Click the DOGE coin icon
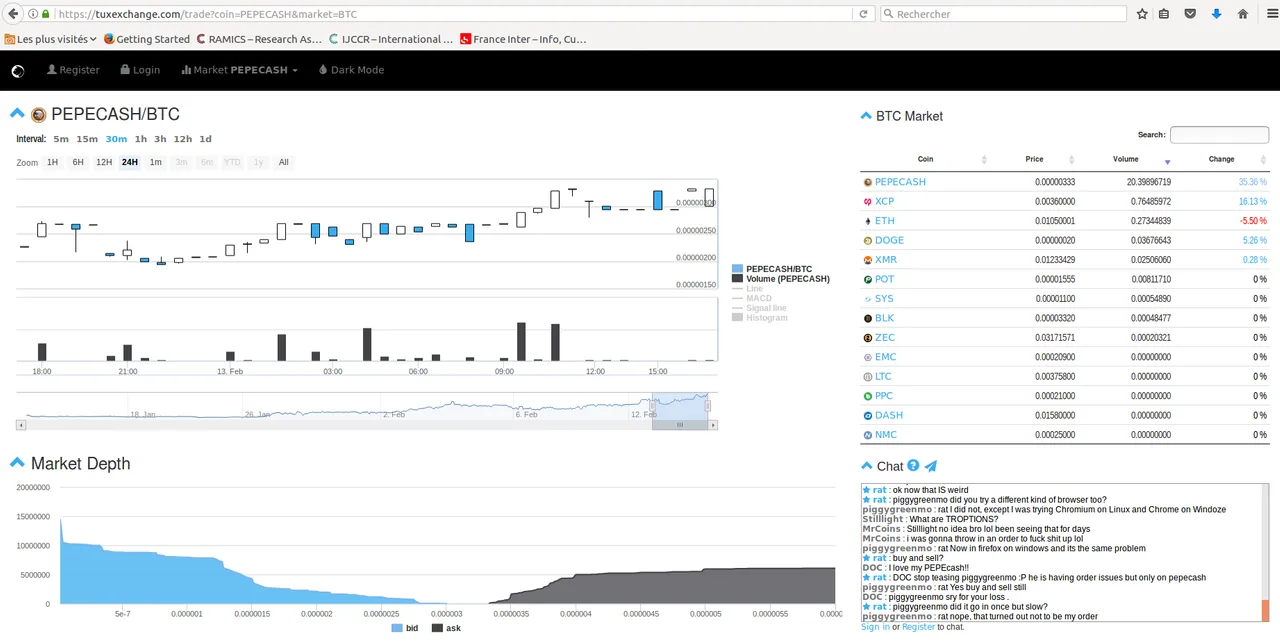Screen dimensions: 1280x644 pos(867,241)
